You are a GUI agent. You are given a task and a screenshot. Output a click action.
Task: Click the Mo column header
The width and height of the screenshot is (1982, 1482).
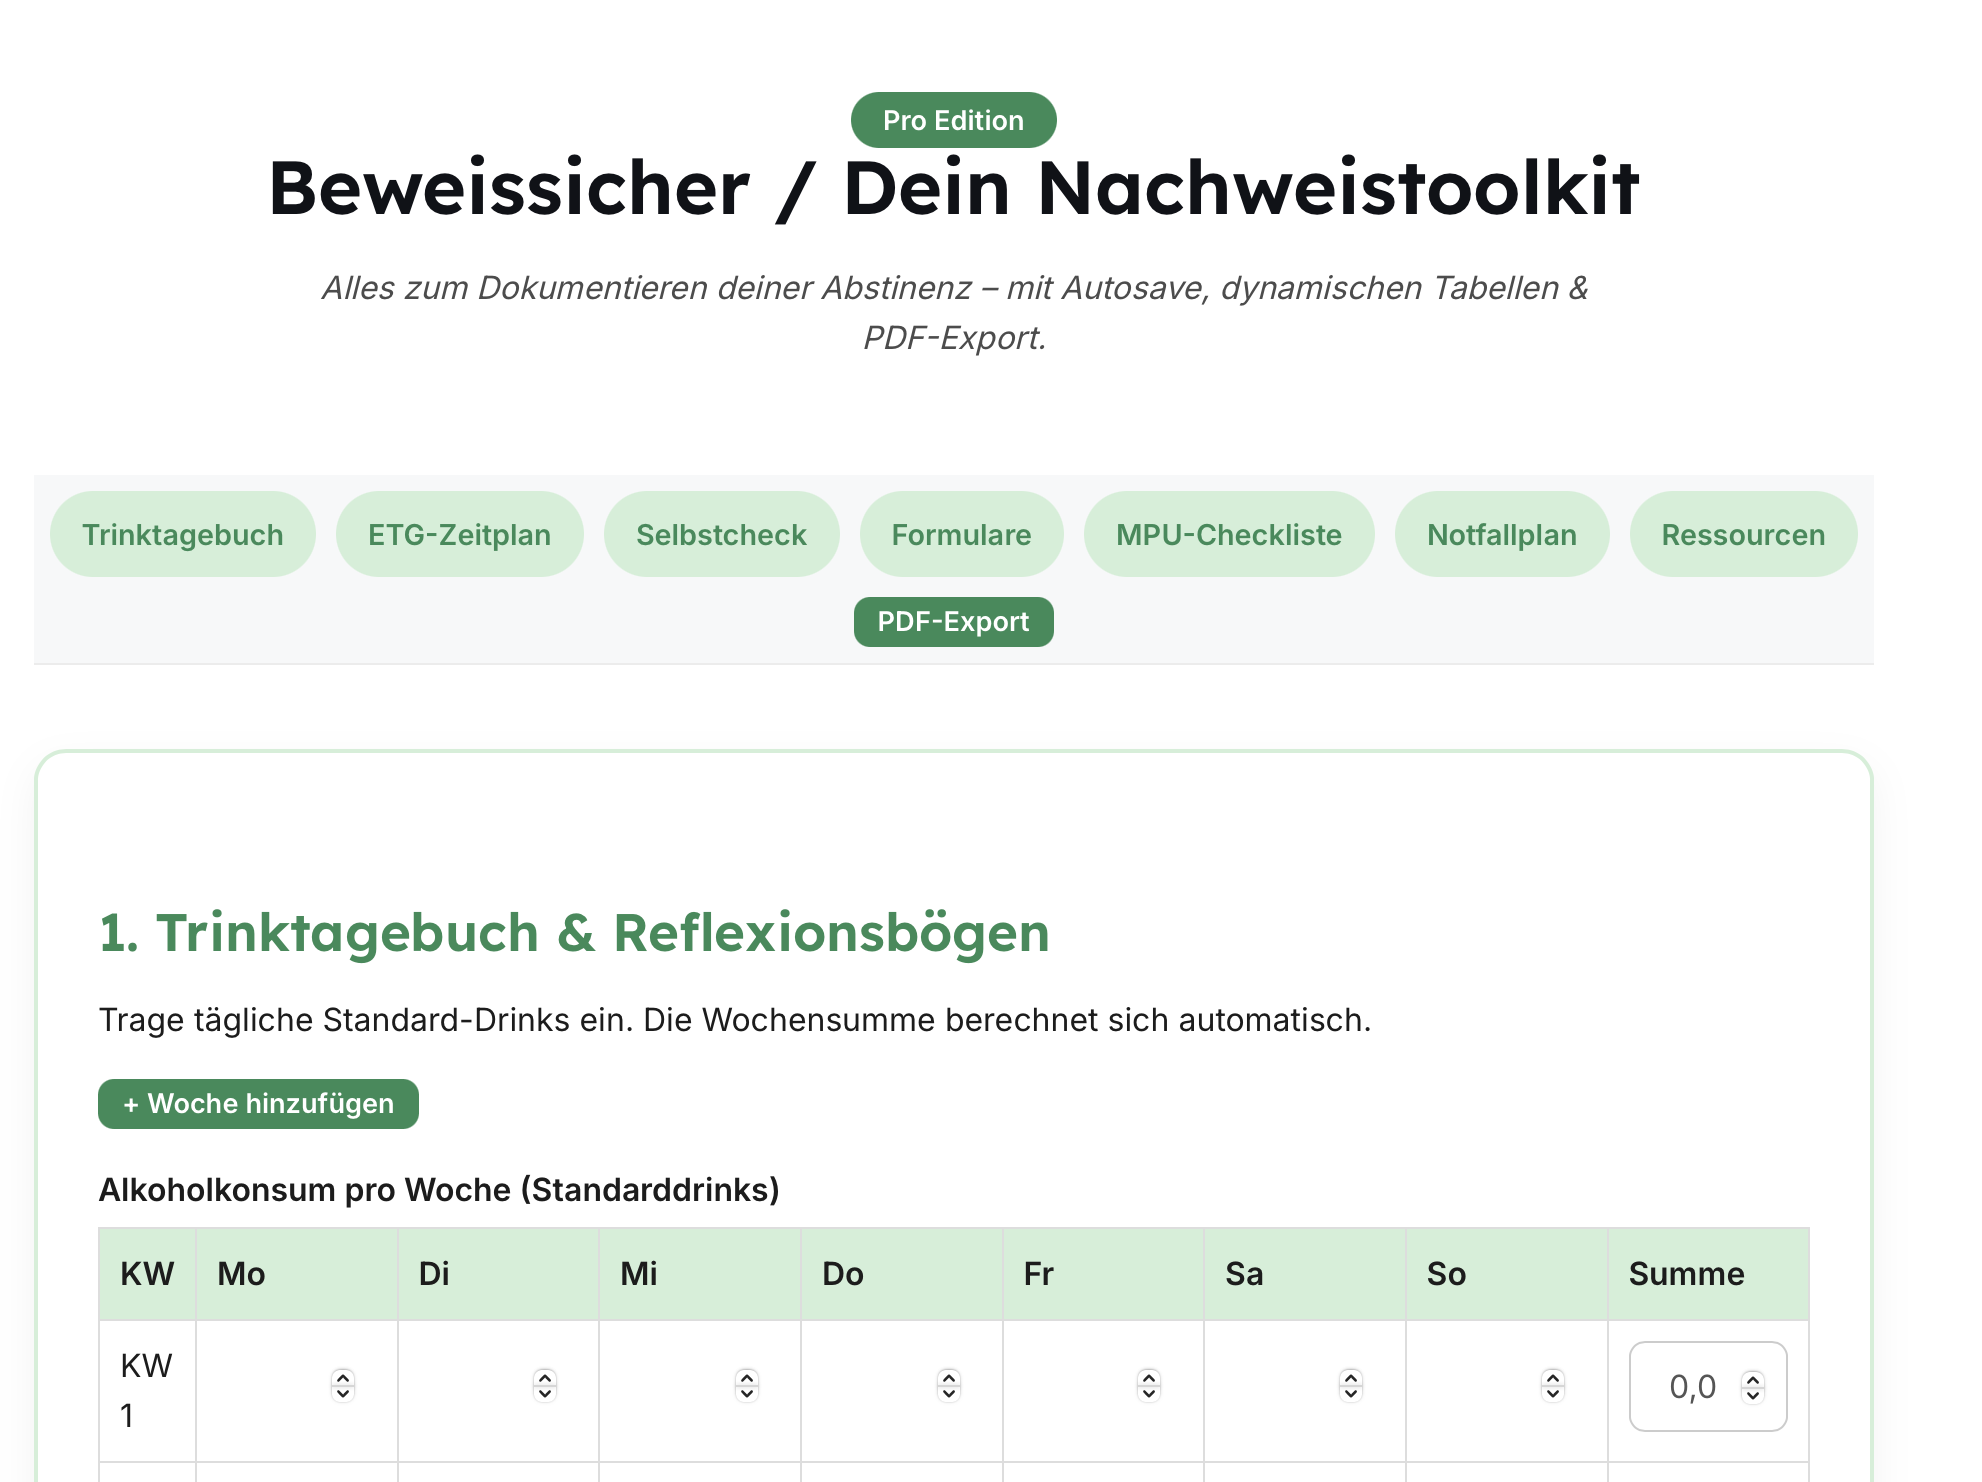(x=297, y=1274)
